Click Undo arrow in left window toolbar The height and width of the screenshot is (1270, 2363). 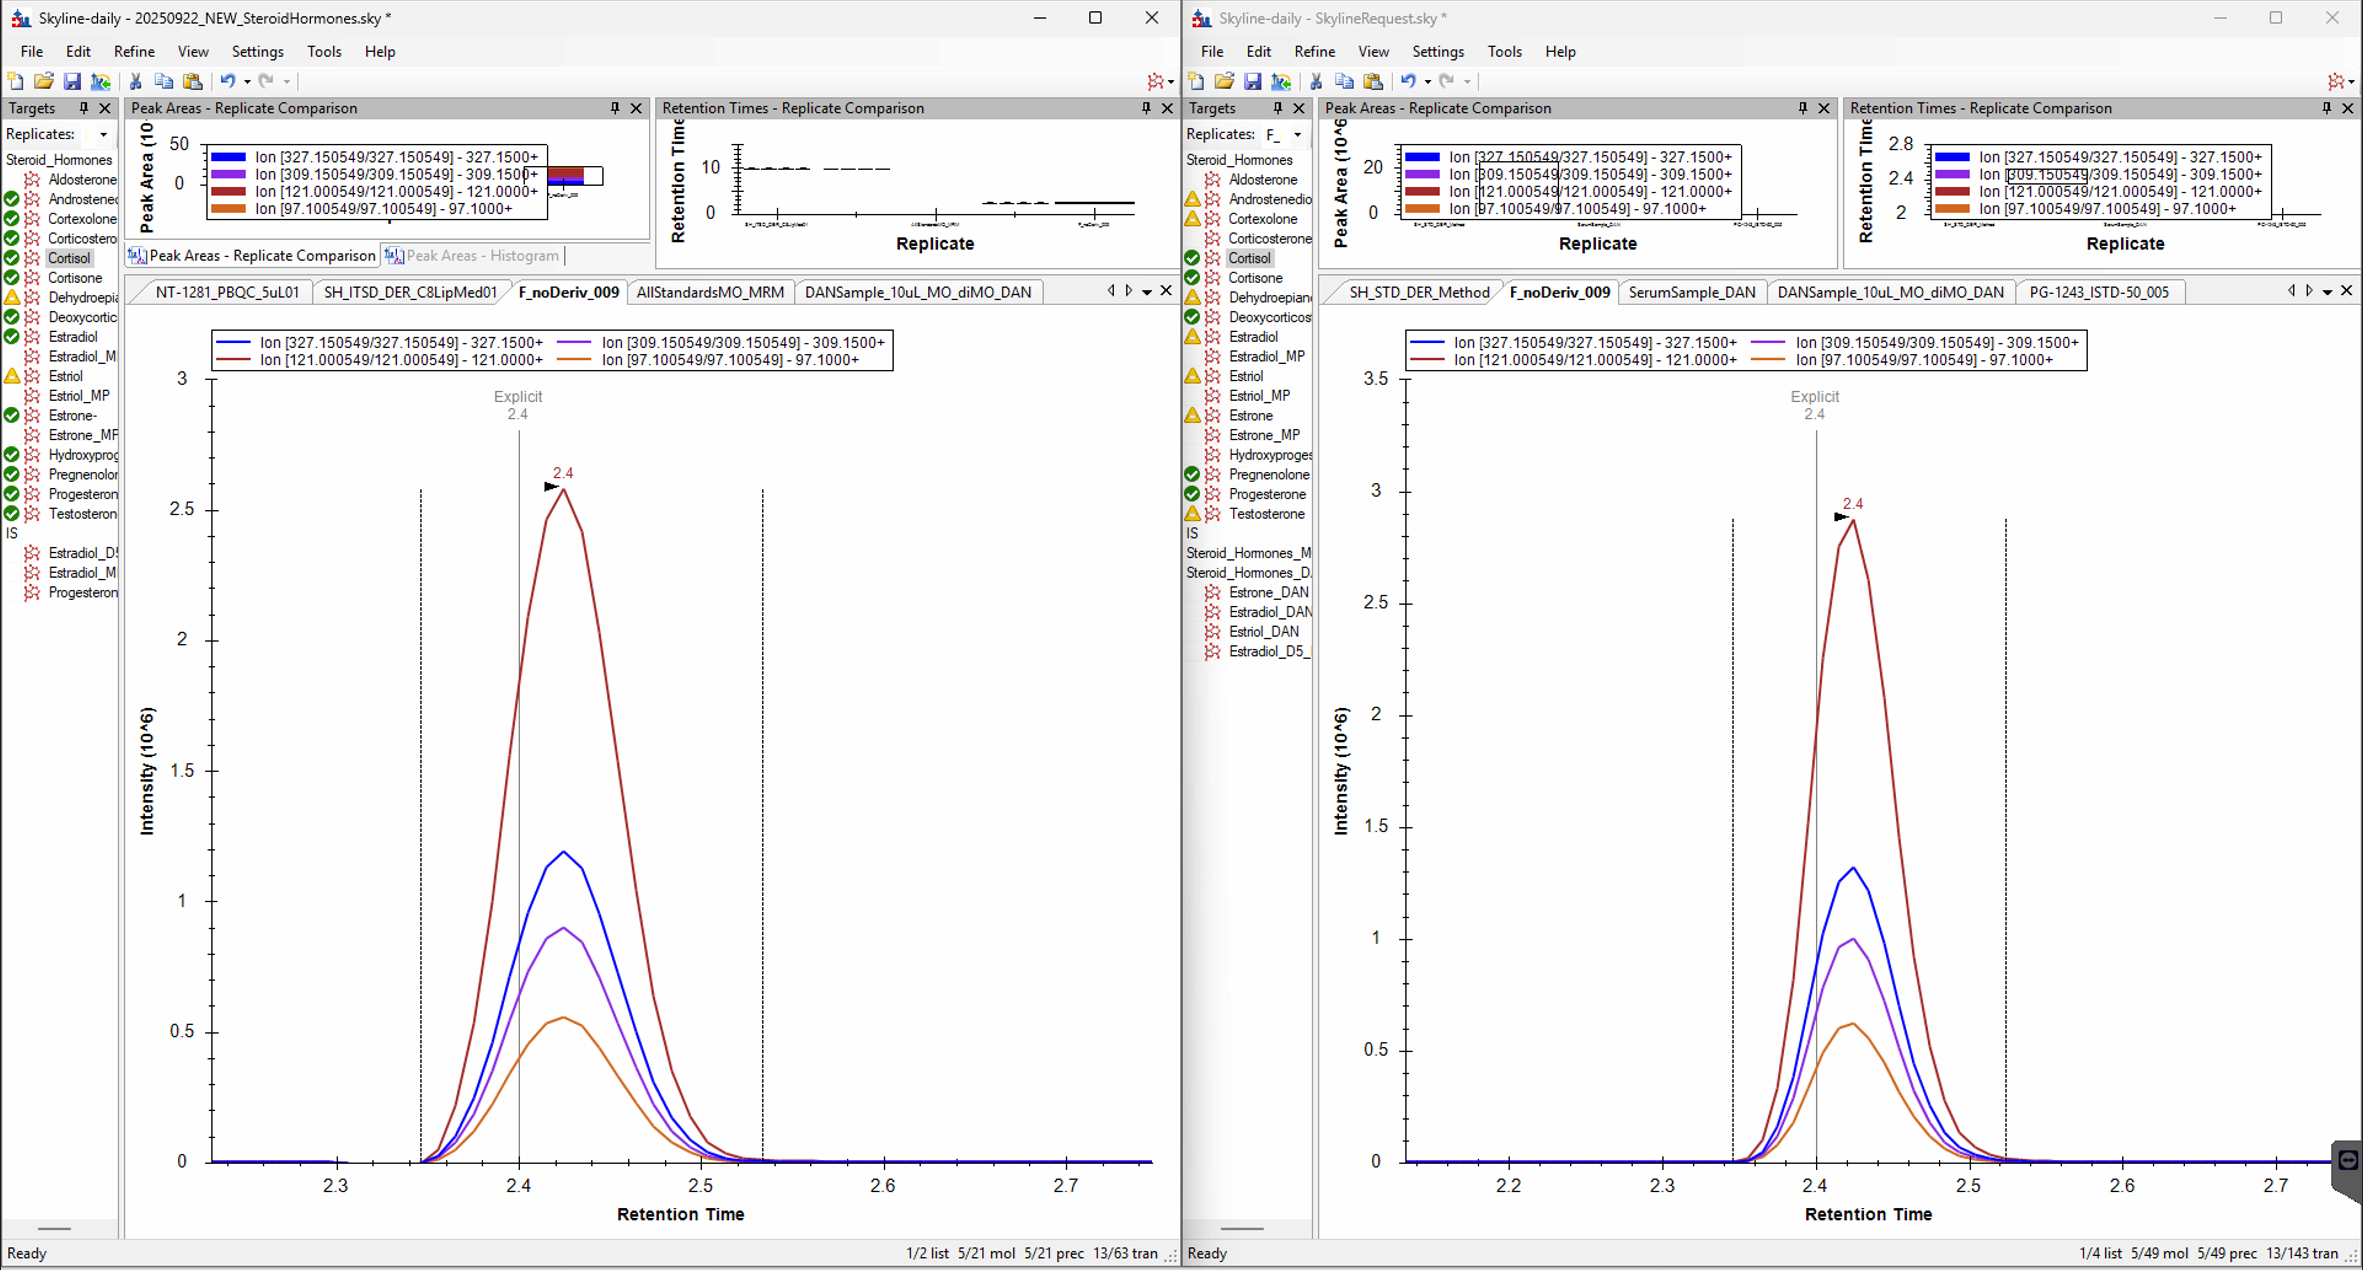tap(227, 81)
